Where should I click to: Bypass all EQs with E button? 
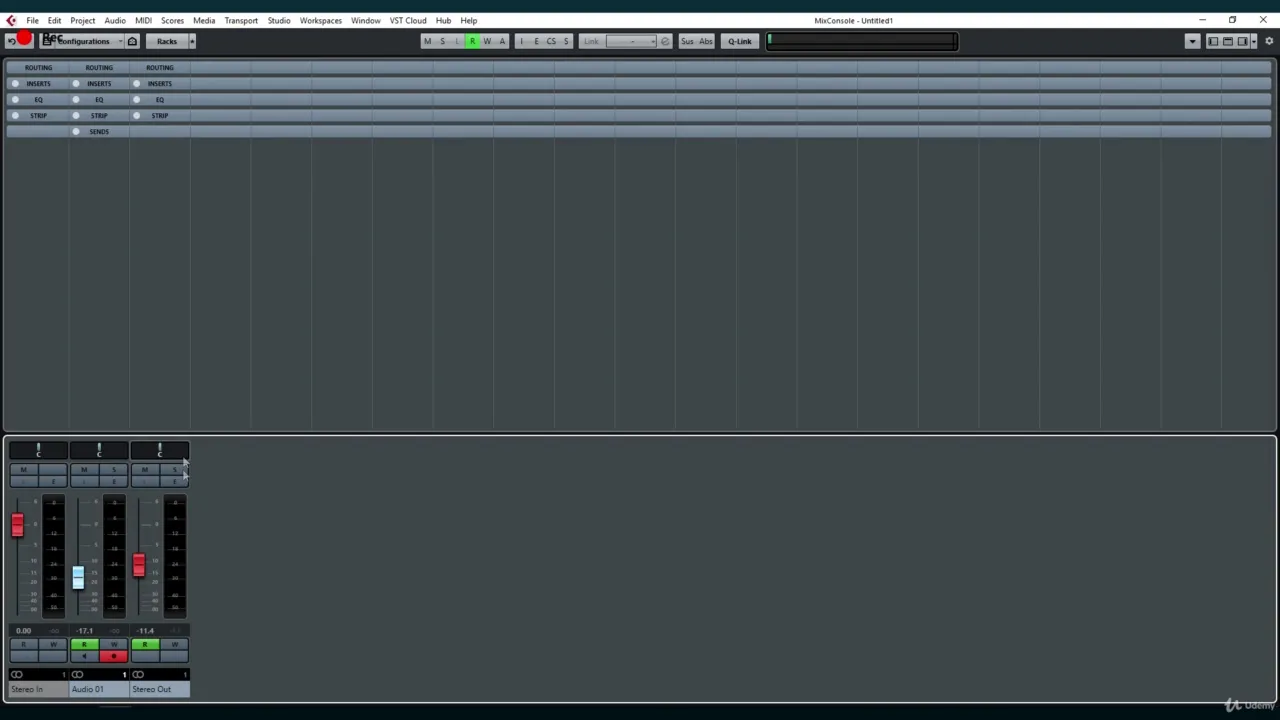pos(536,41)
